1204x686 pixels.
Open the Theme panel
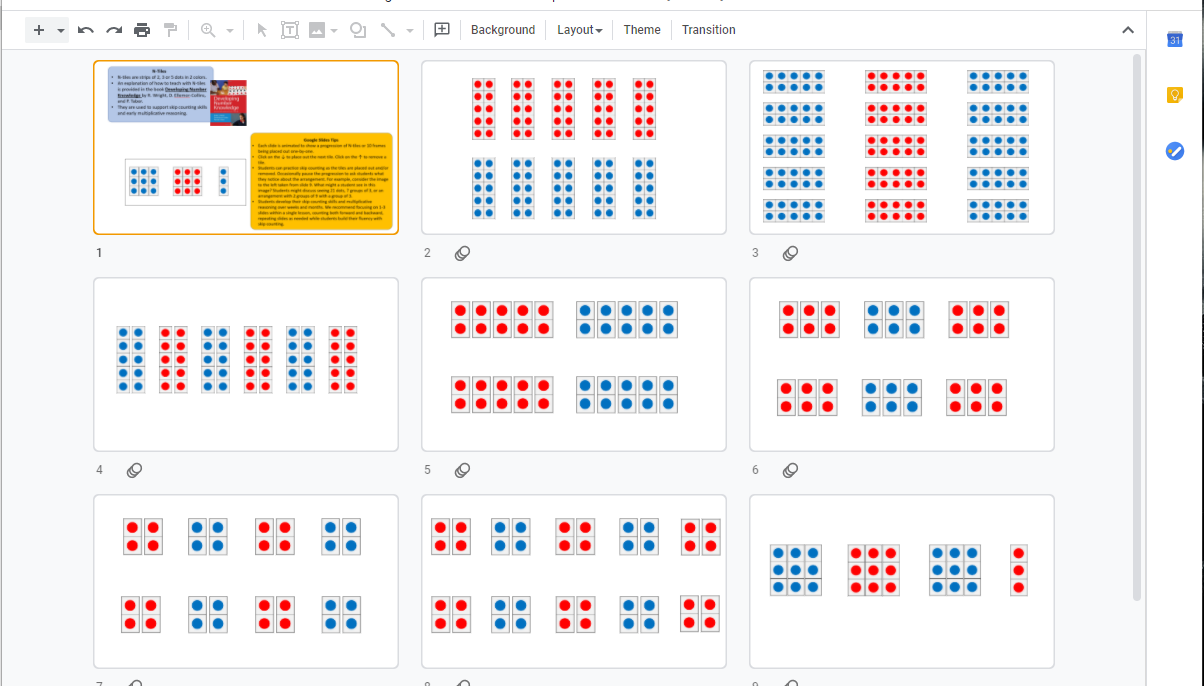(642, 30)
